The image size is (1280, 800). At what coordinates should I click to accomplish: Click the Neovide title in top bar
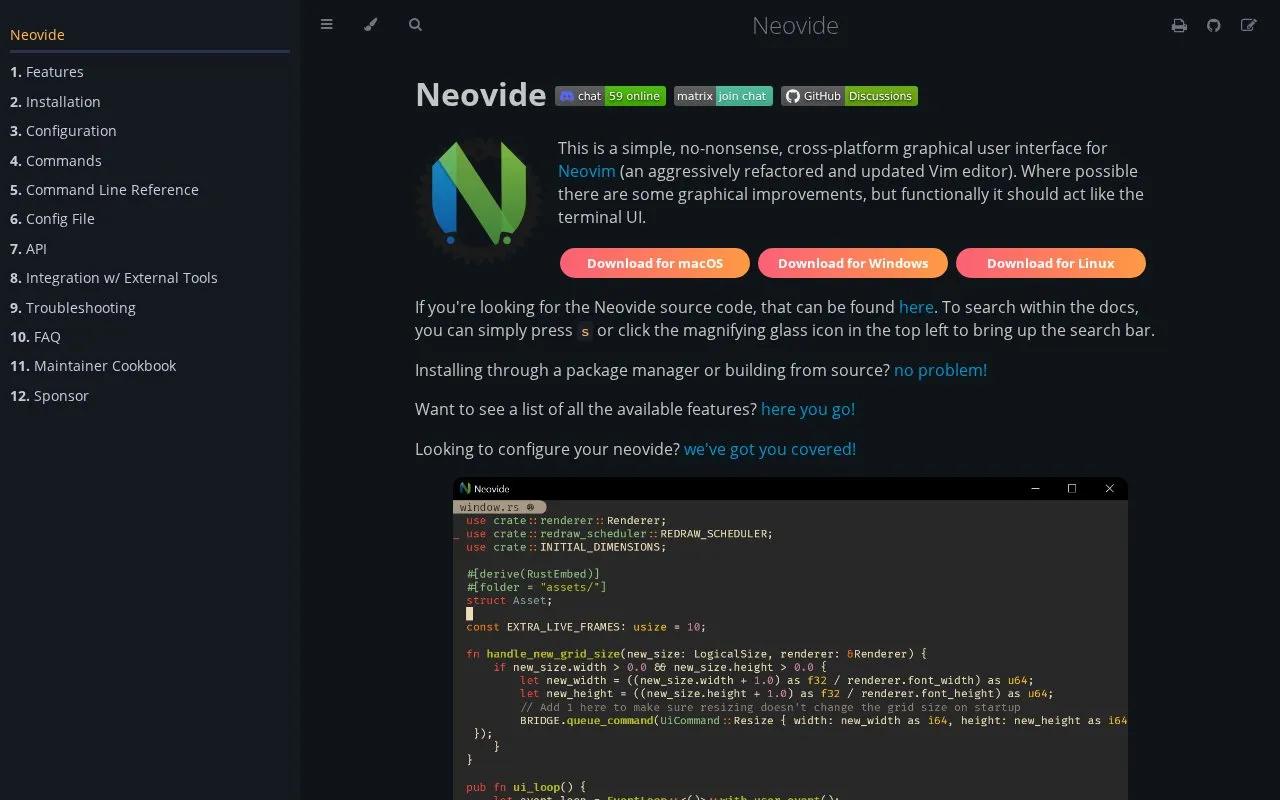tap(795, 26)
